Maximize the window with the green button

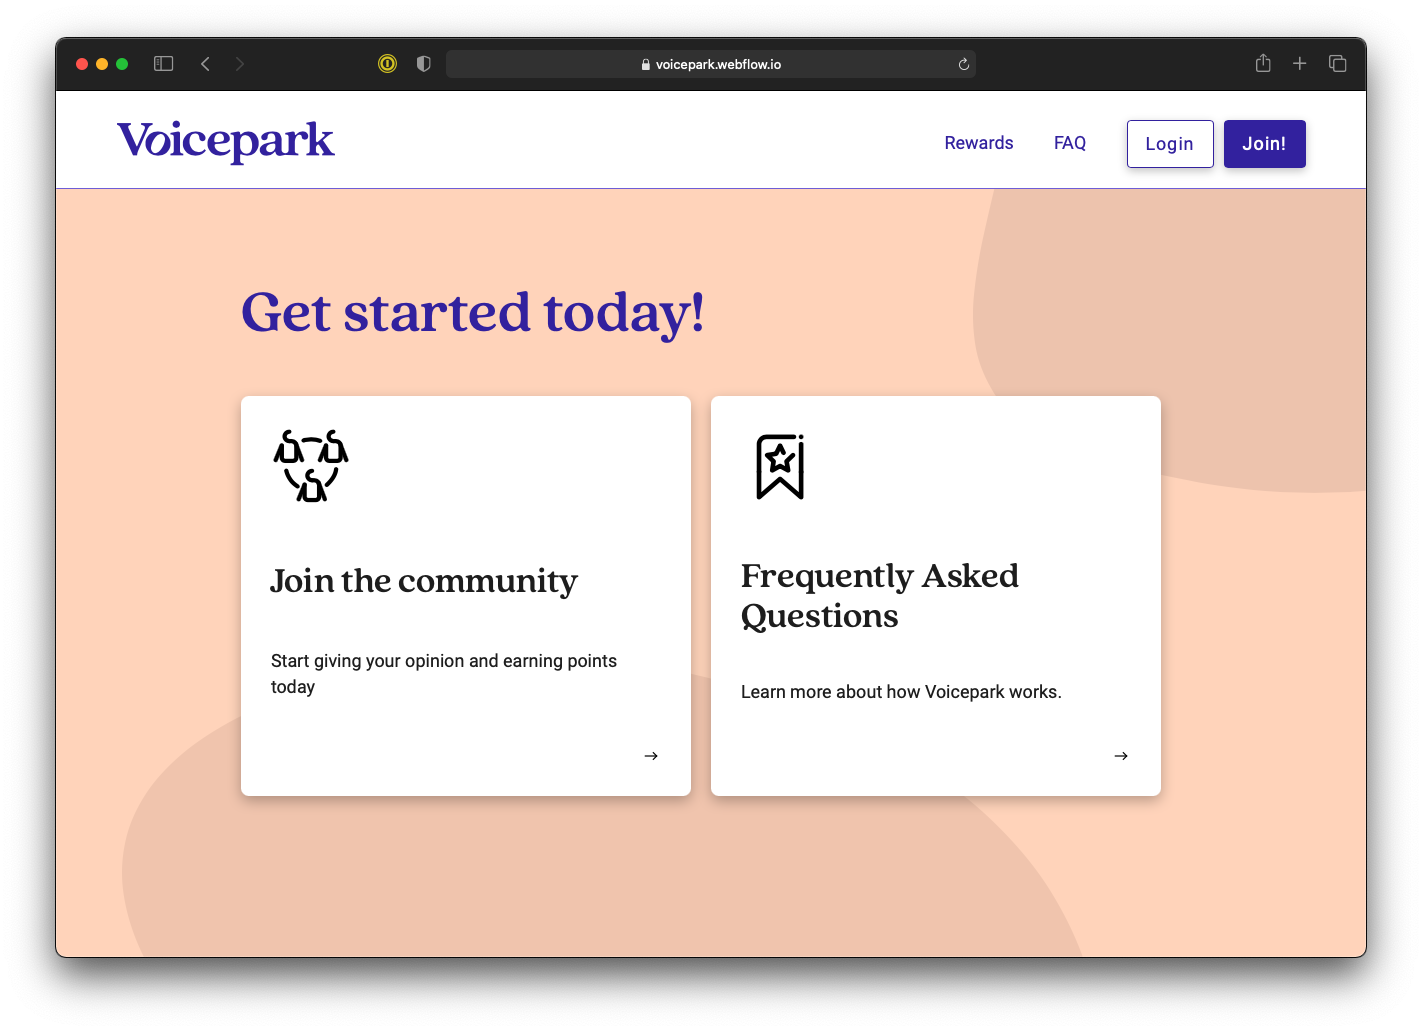pyautogui.click(x=122, y=64)
